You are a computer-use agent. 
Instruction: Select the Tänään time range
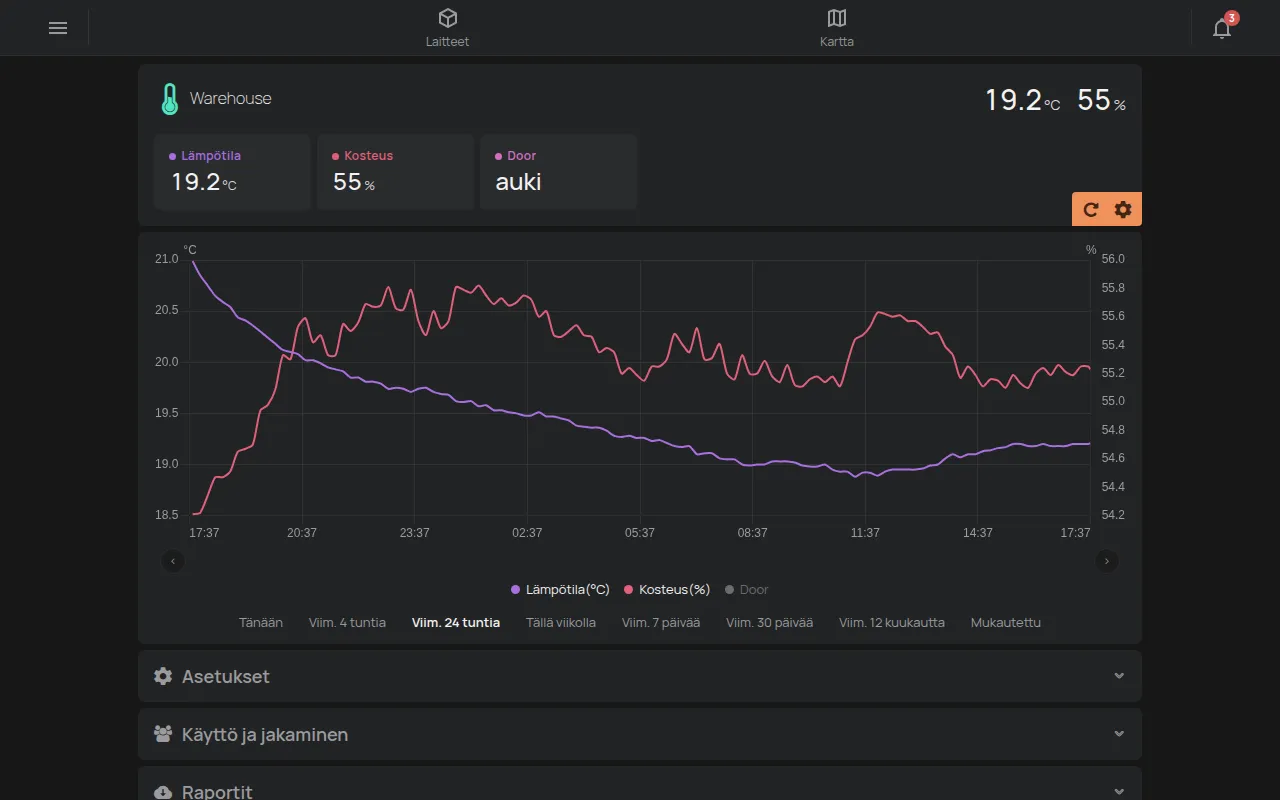click(x=261, y=622)
